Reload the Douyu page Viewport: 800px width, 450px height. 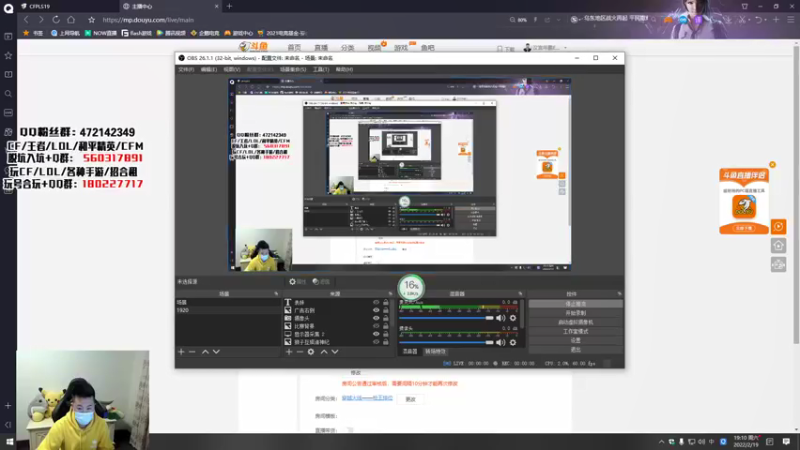pyautogui.click(x=56, y=20)
